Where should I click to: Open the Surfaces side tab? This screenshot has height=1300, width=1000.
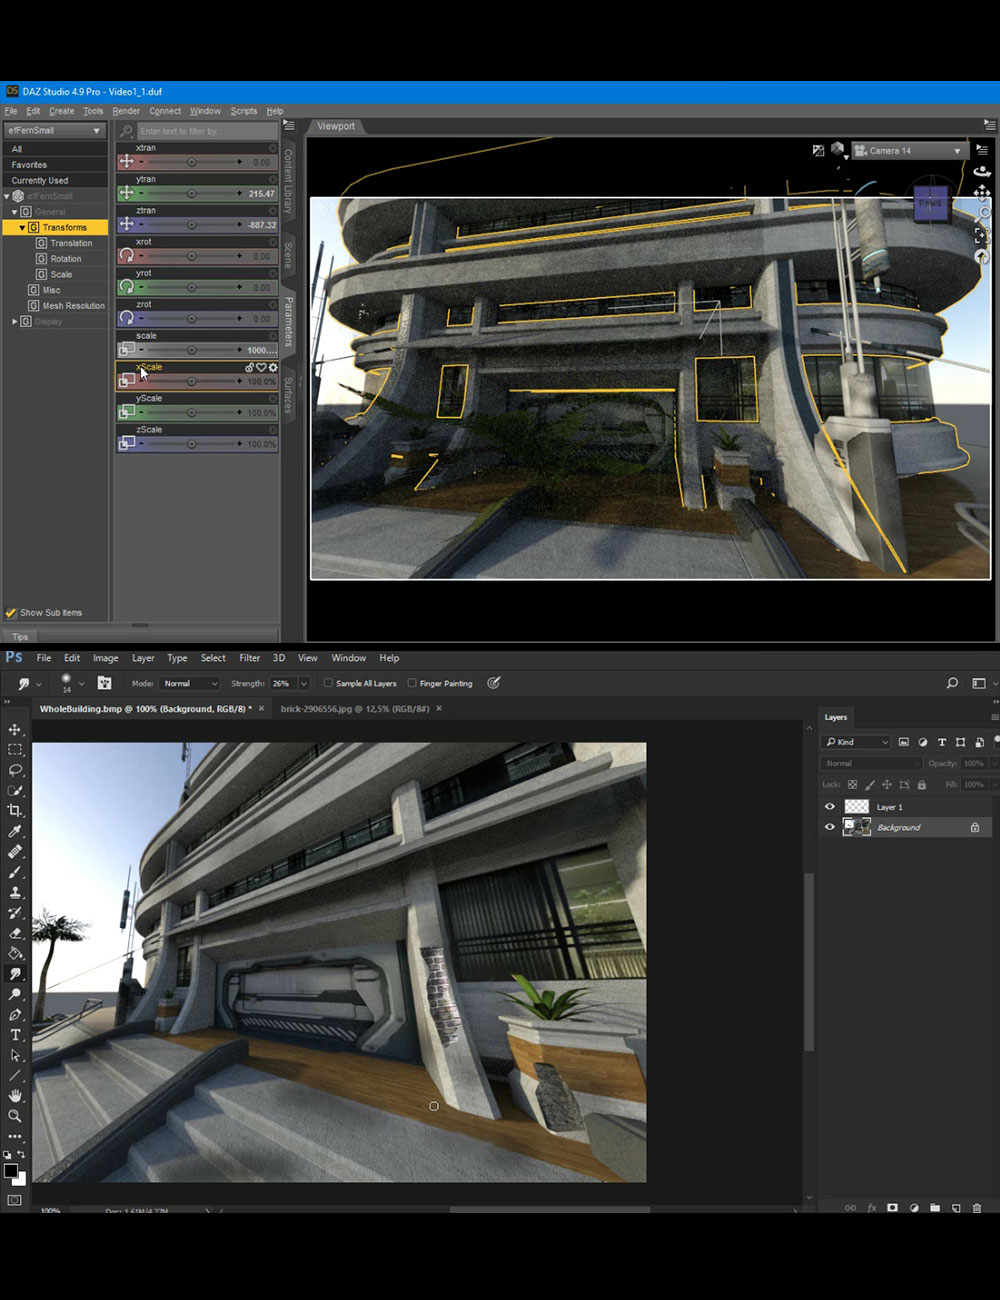288,395
